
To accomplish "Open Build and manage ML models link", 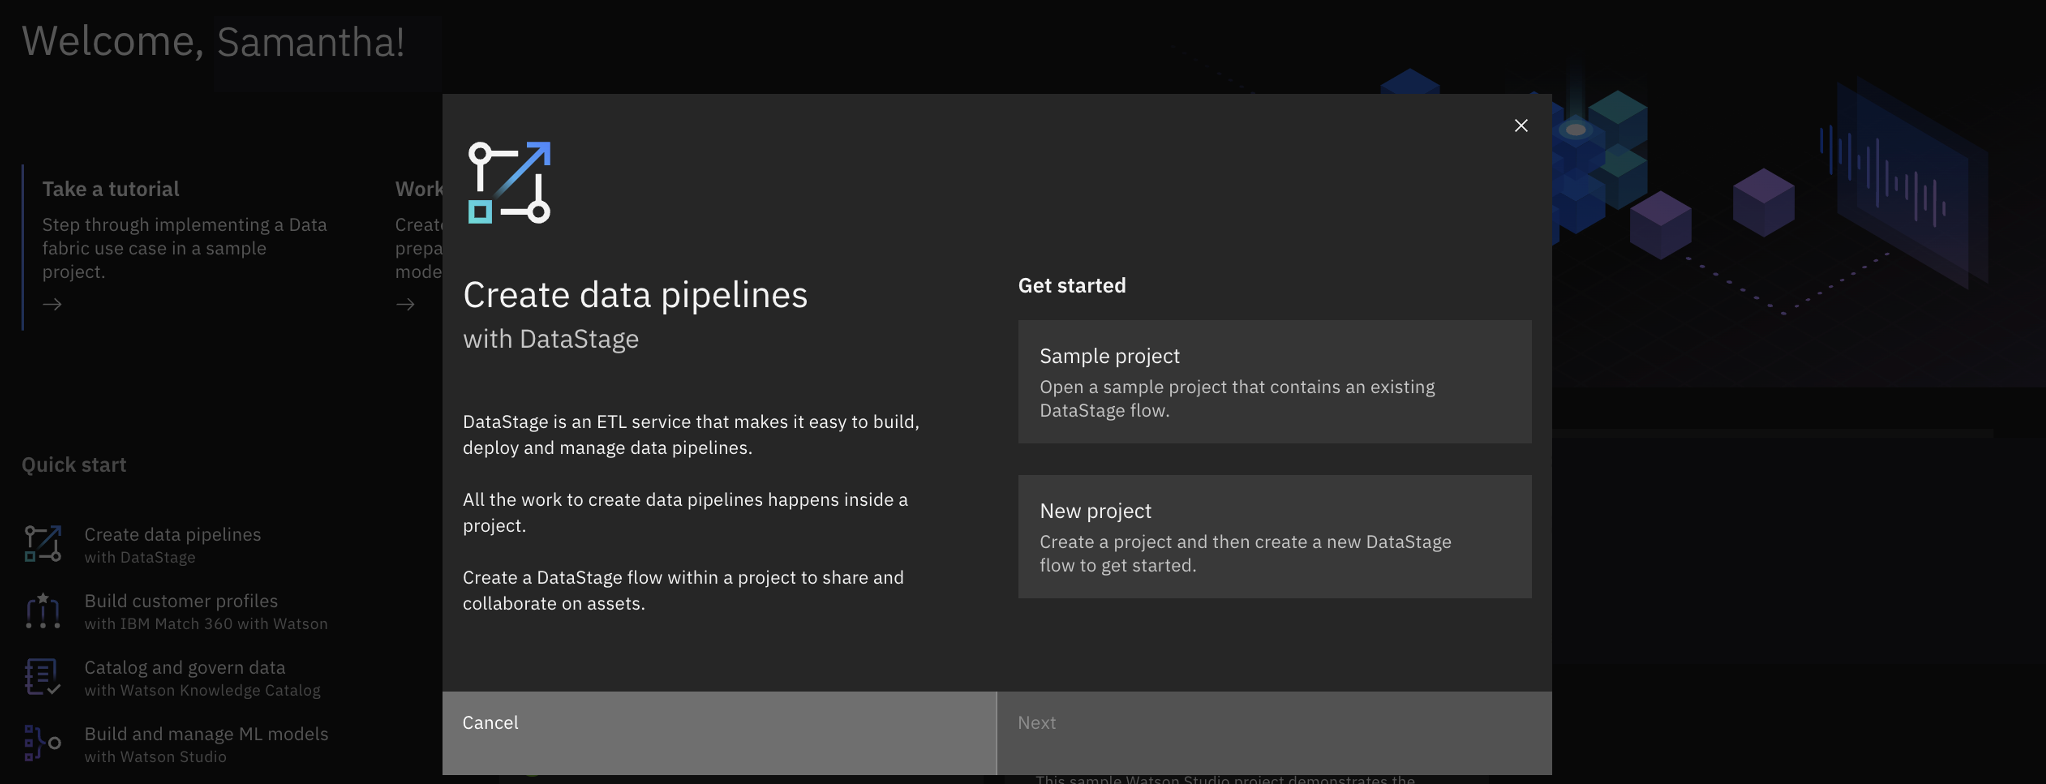I will tap(206, 734).
